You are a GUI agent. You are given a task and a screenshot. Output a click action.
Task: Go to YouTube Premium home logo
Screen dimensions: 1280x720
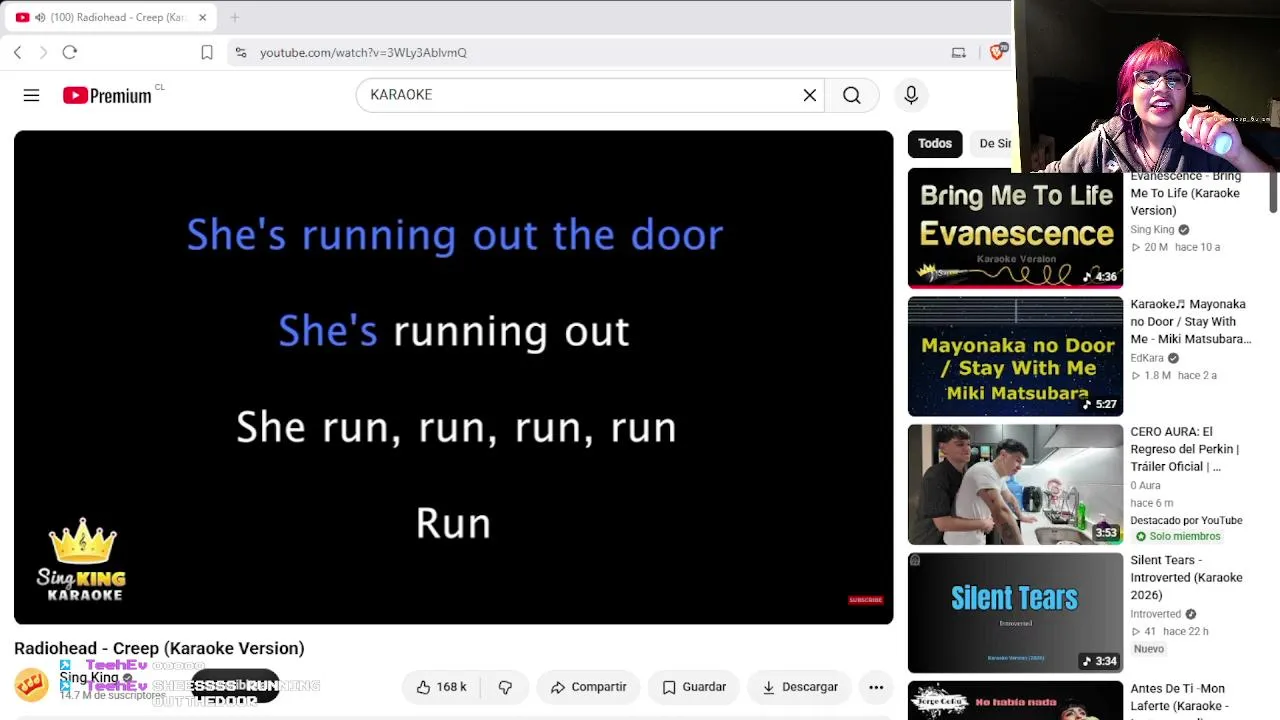(107, 95)
